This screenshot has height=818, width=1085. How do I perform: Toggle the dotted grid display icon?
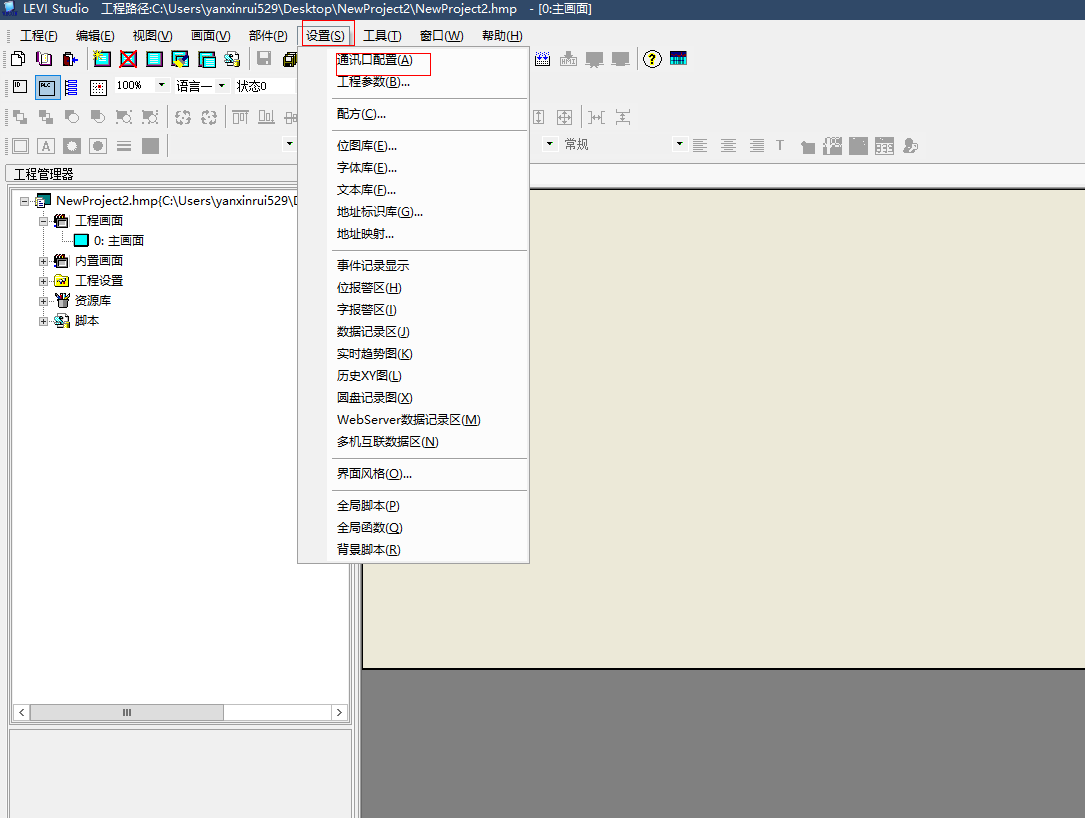[98, 87]
